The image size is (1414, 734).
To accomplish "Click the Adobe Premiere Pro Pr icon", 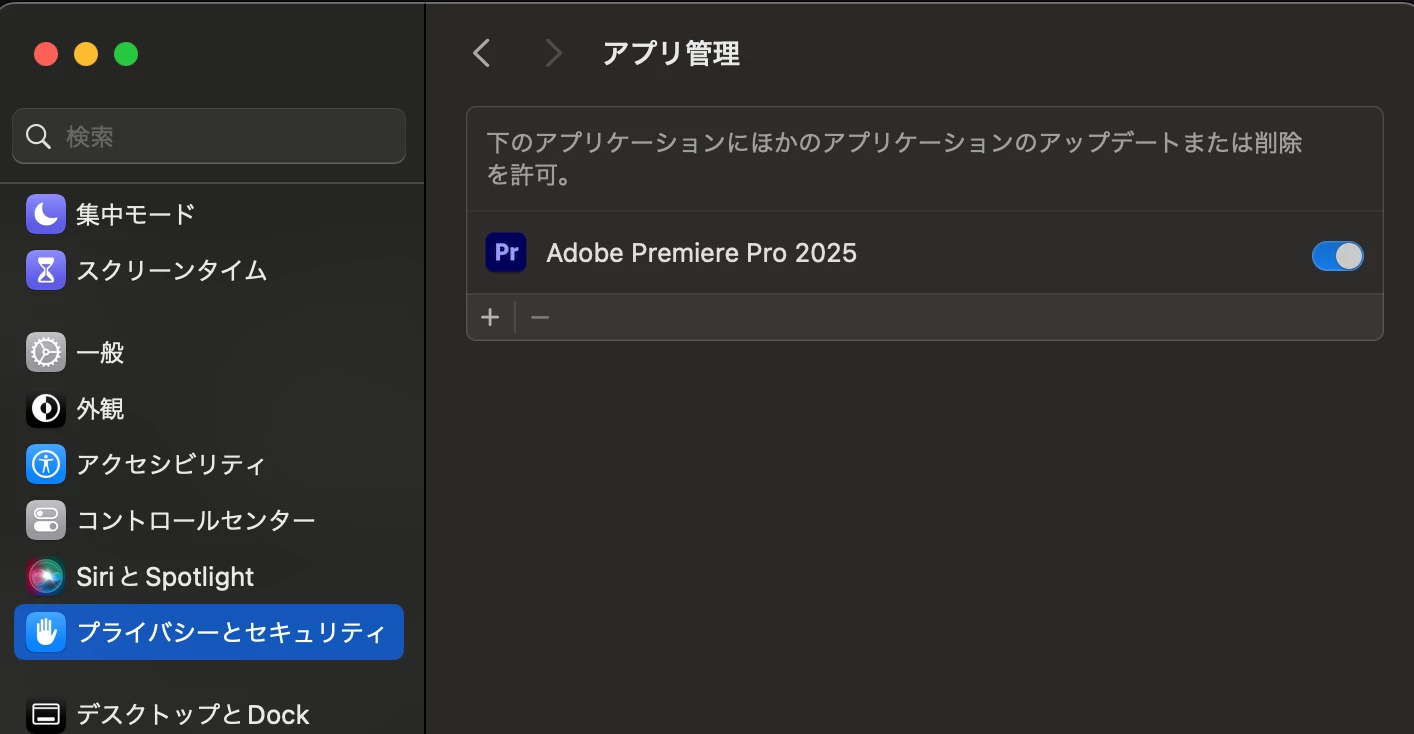I will (x=506, y=252).
